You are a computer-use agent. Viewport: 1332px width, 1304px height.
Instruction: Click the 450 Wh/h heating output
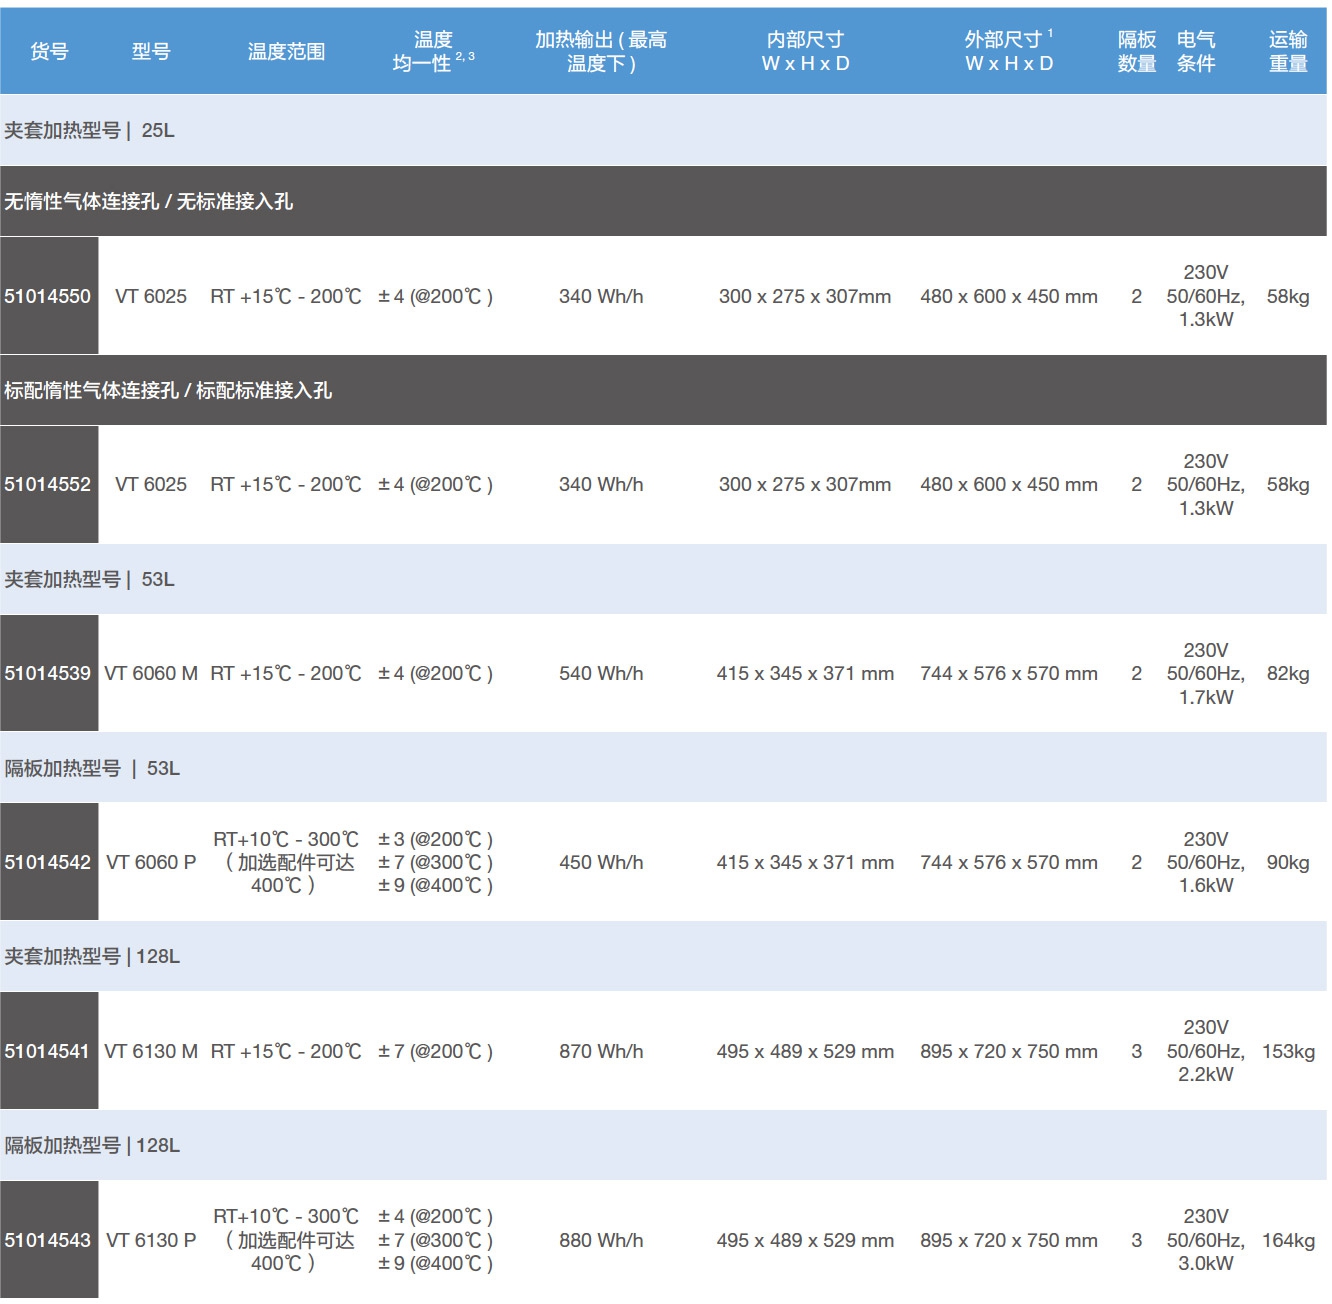pyautogui.click(x=601, y=862)
